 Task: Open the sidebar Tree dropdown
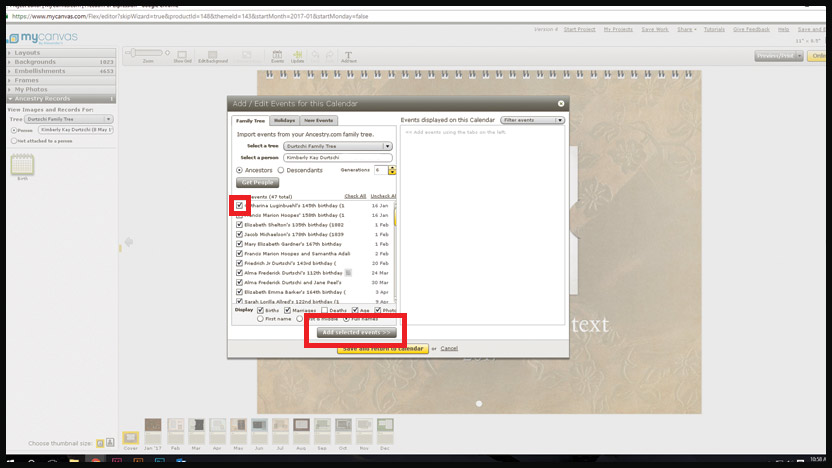69,119
